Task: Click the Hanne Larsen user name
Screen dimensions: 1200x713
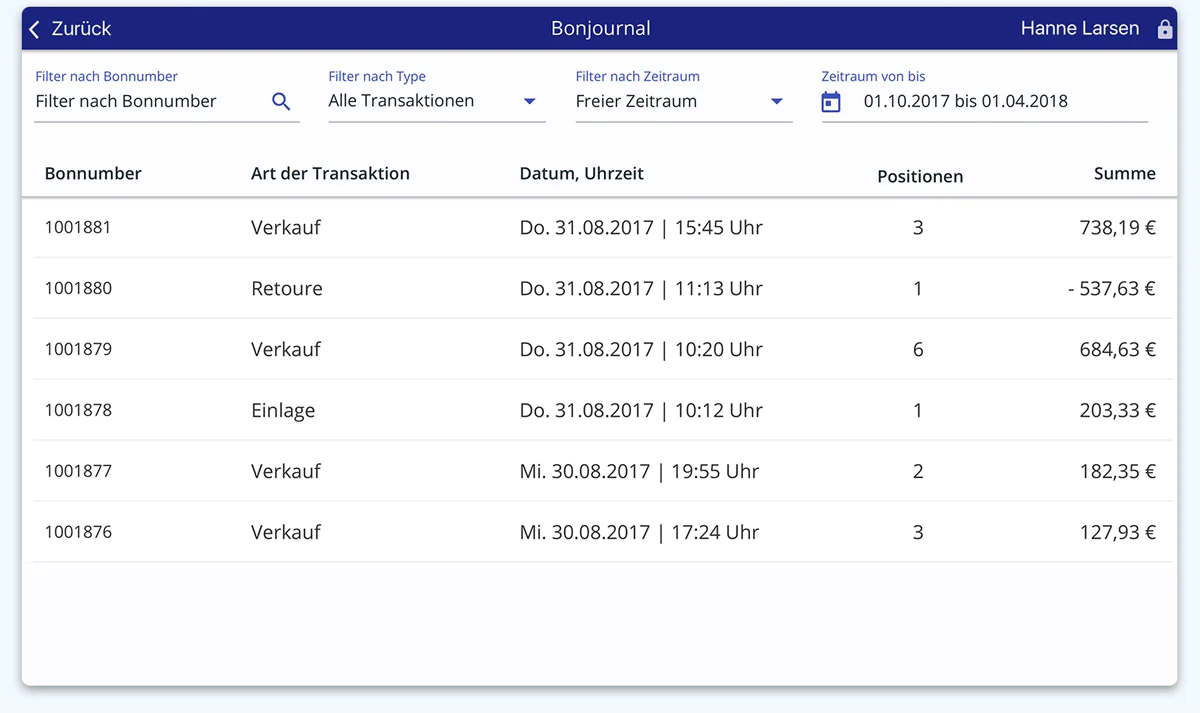Action: (1080, 29)
